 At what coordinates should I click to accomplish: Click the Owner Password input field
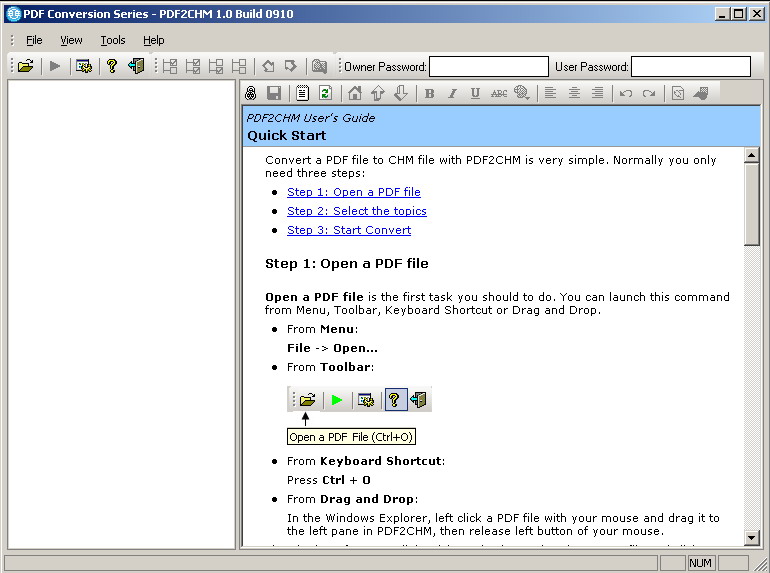489,66
